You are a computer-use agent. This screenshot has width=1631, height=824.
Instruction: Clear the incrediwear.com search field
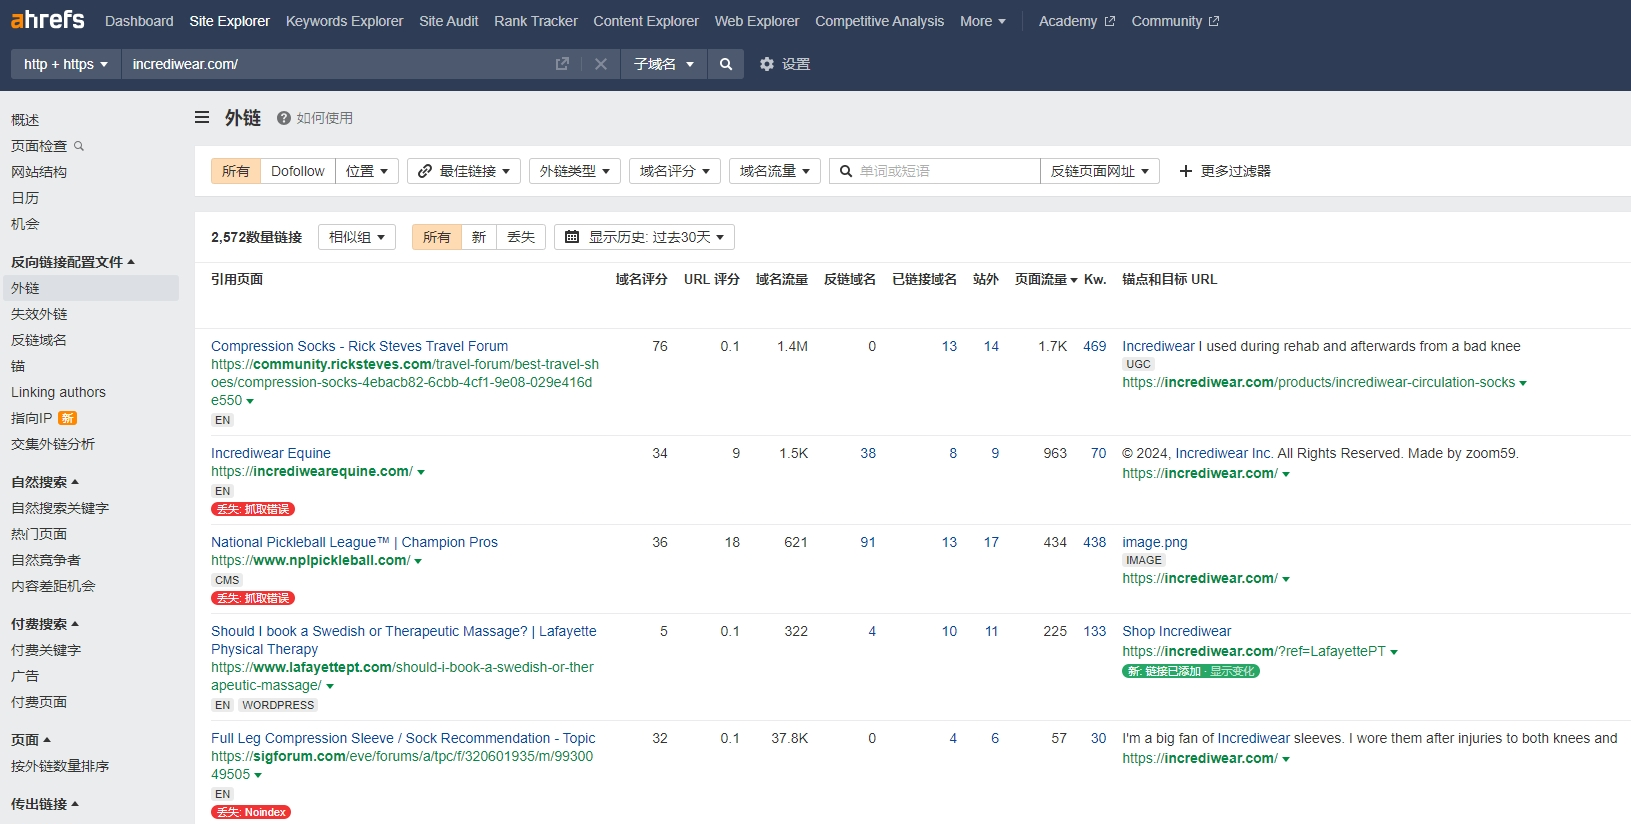pyautogui.click(x=600, y=64)
